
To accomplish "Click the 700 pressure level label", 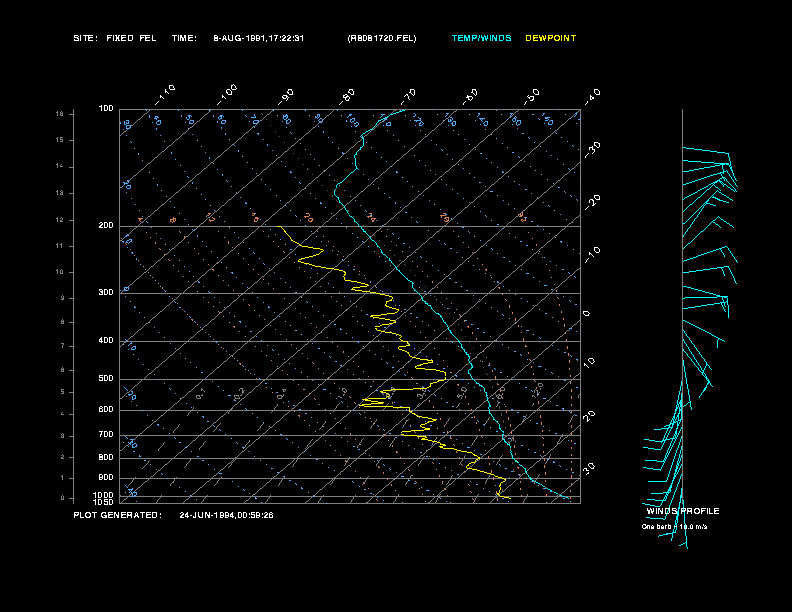I will 106,435.
